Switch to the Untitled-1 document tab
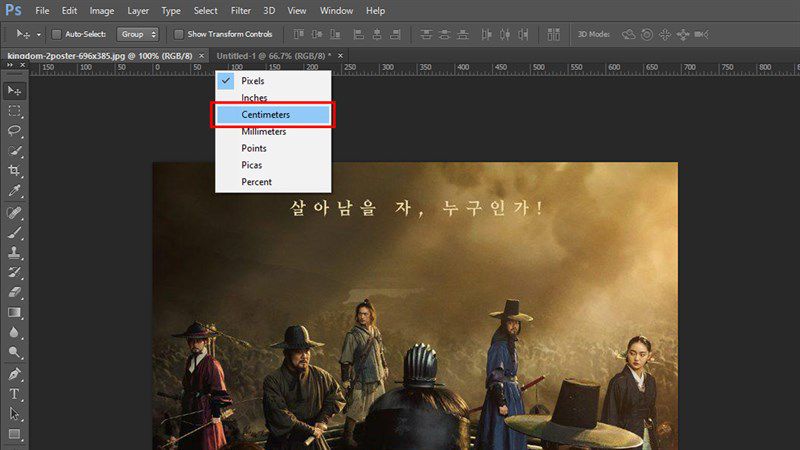The image size is (800, 450). pos(273,56)
